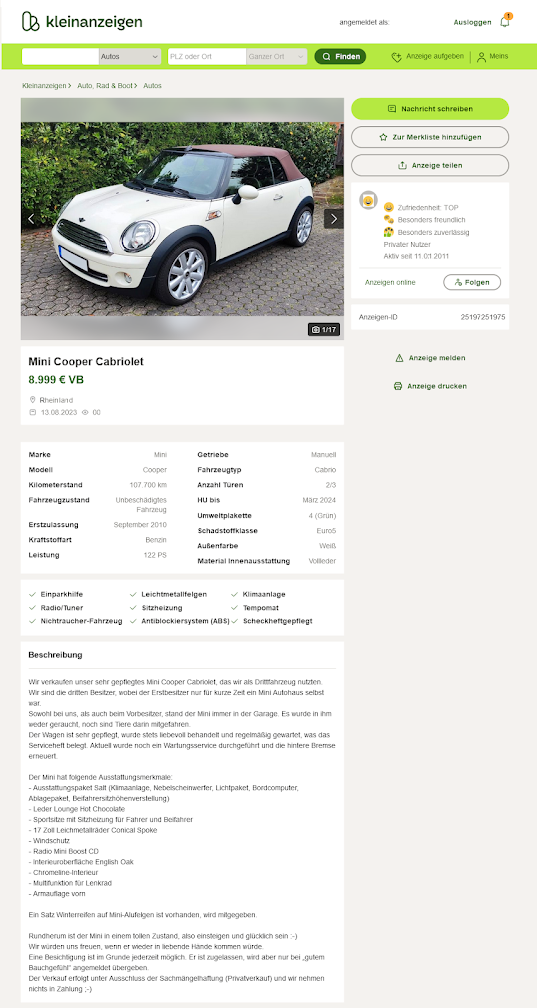The height and width of the screenshot is (1008, 537).
Task: Click Nachricht schreiben button
Action: click(430, 109)
